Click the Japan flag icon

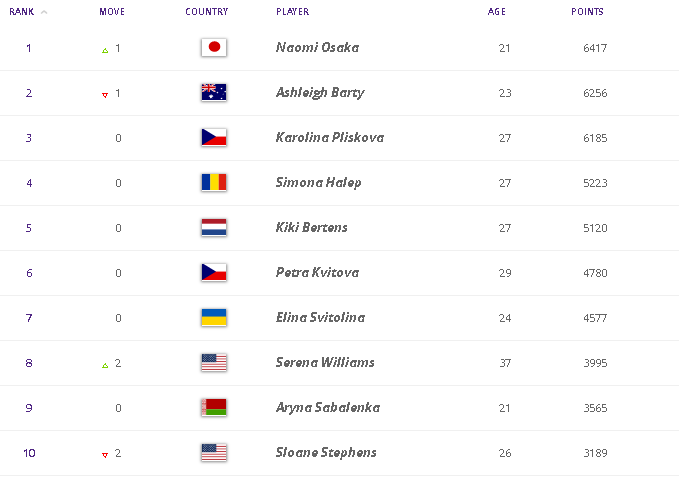214,47
